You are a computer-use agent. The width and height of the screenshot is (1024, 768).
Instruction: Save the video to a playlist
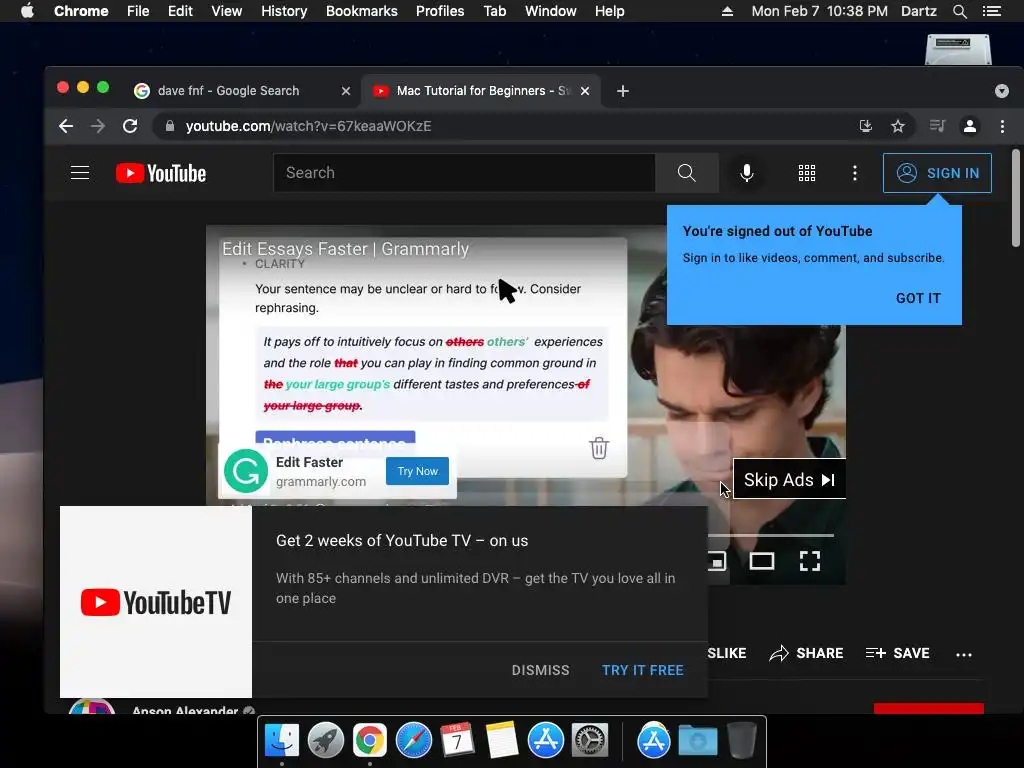[898, 653]
